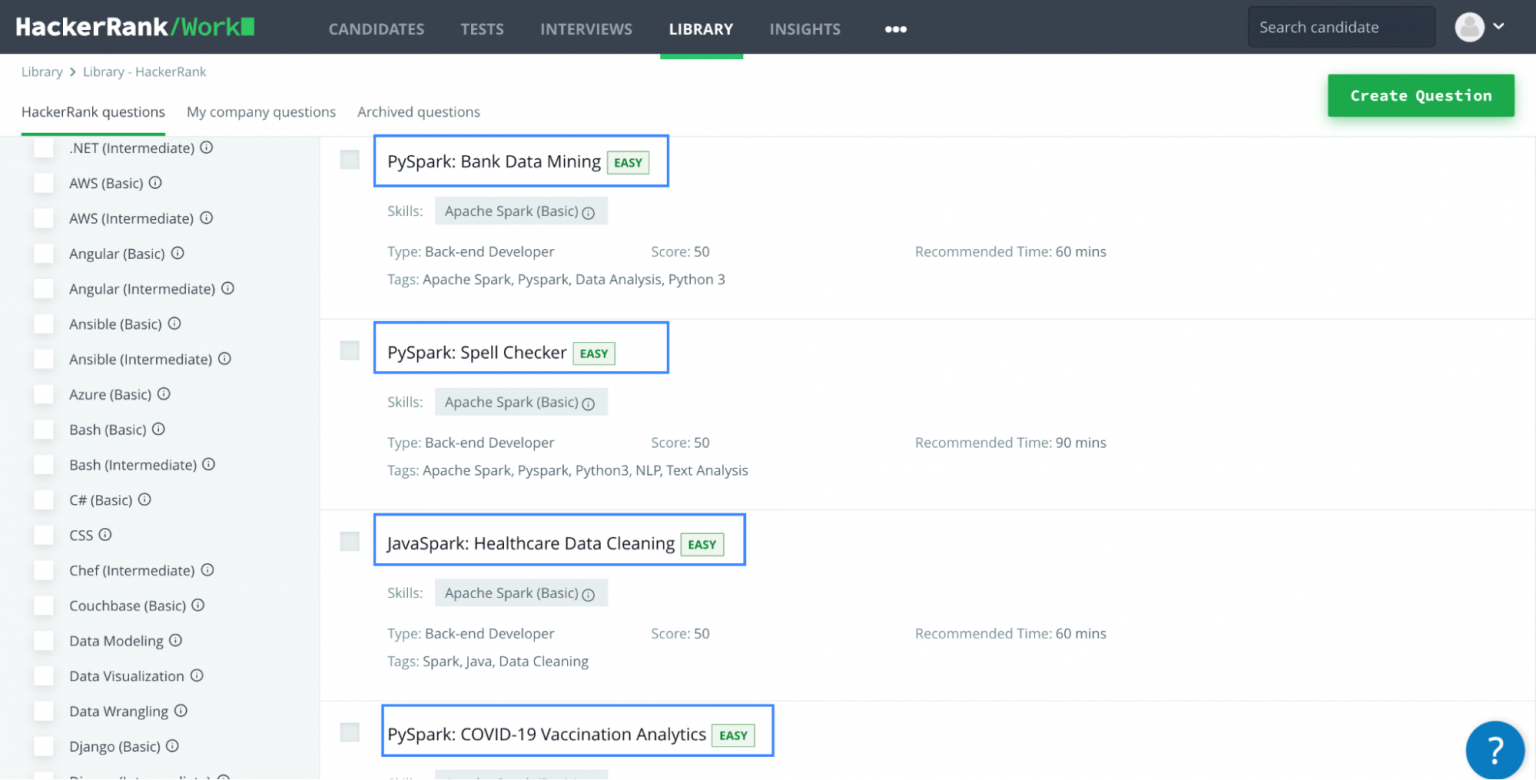The height and width of the screenshot is (780, 1536).
Task: Click the info icon next to Bash (Intermediate)
Action: (208, 464)
